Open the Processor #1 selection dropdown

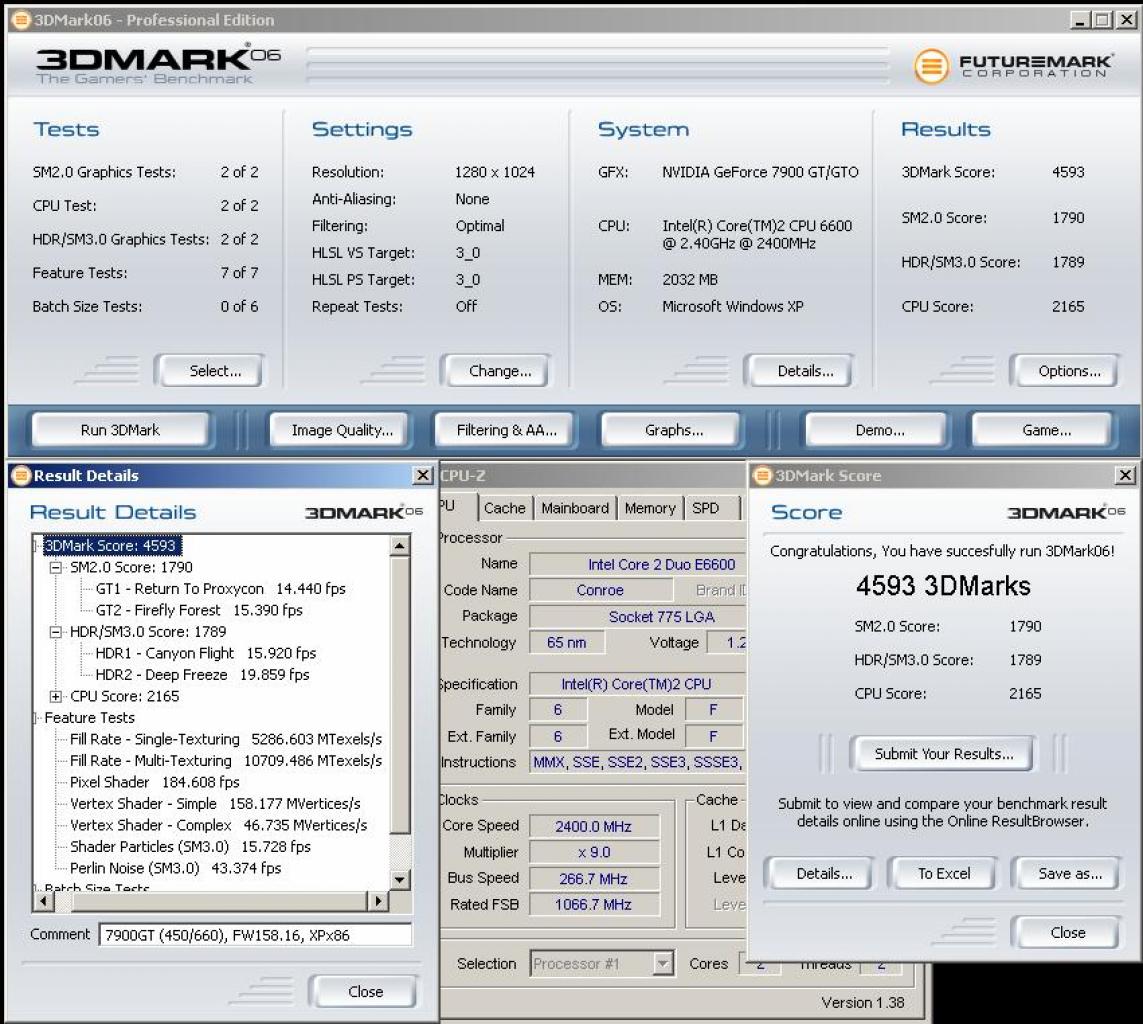(x=662, y=964)
